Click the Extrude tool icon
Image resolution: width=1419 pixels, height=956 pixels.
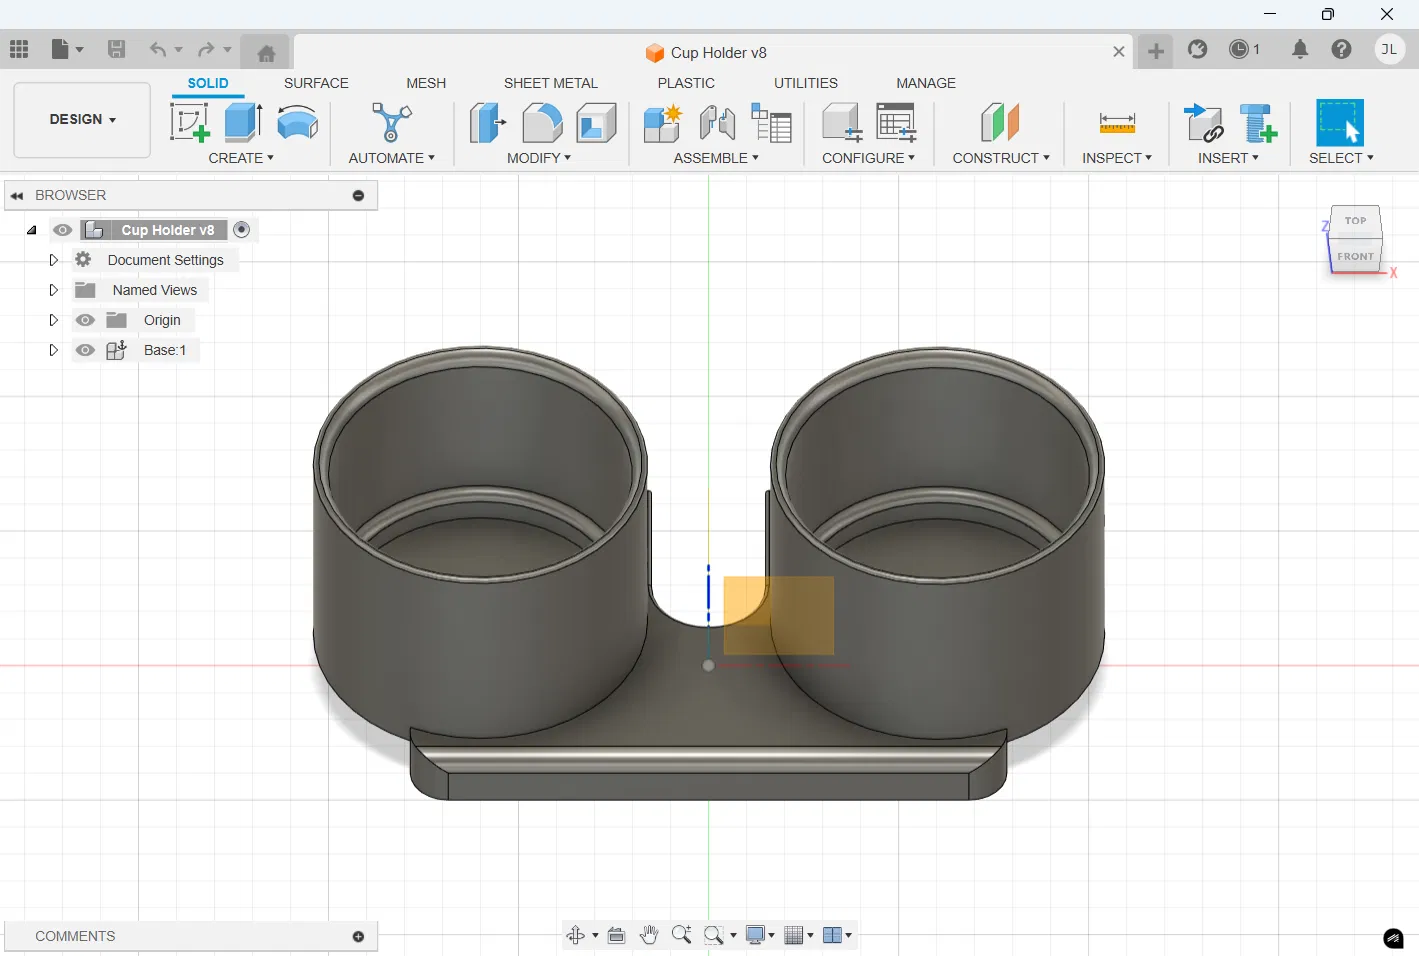[243, 123]
